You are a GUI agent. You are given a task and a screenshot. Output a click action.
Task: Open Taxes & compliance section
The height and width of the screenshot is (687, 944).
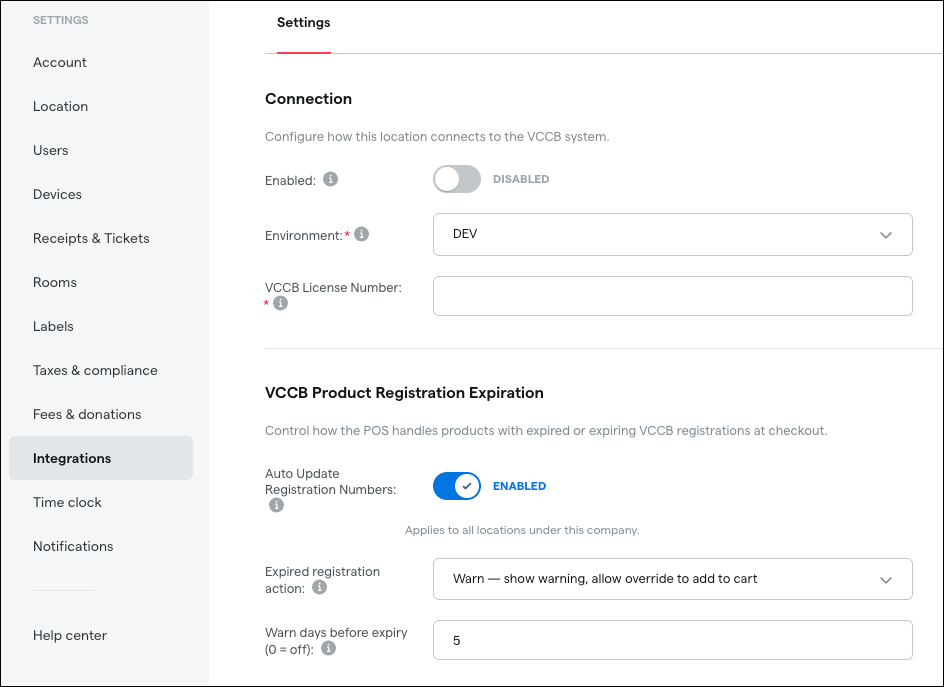95,370
